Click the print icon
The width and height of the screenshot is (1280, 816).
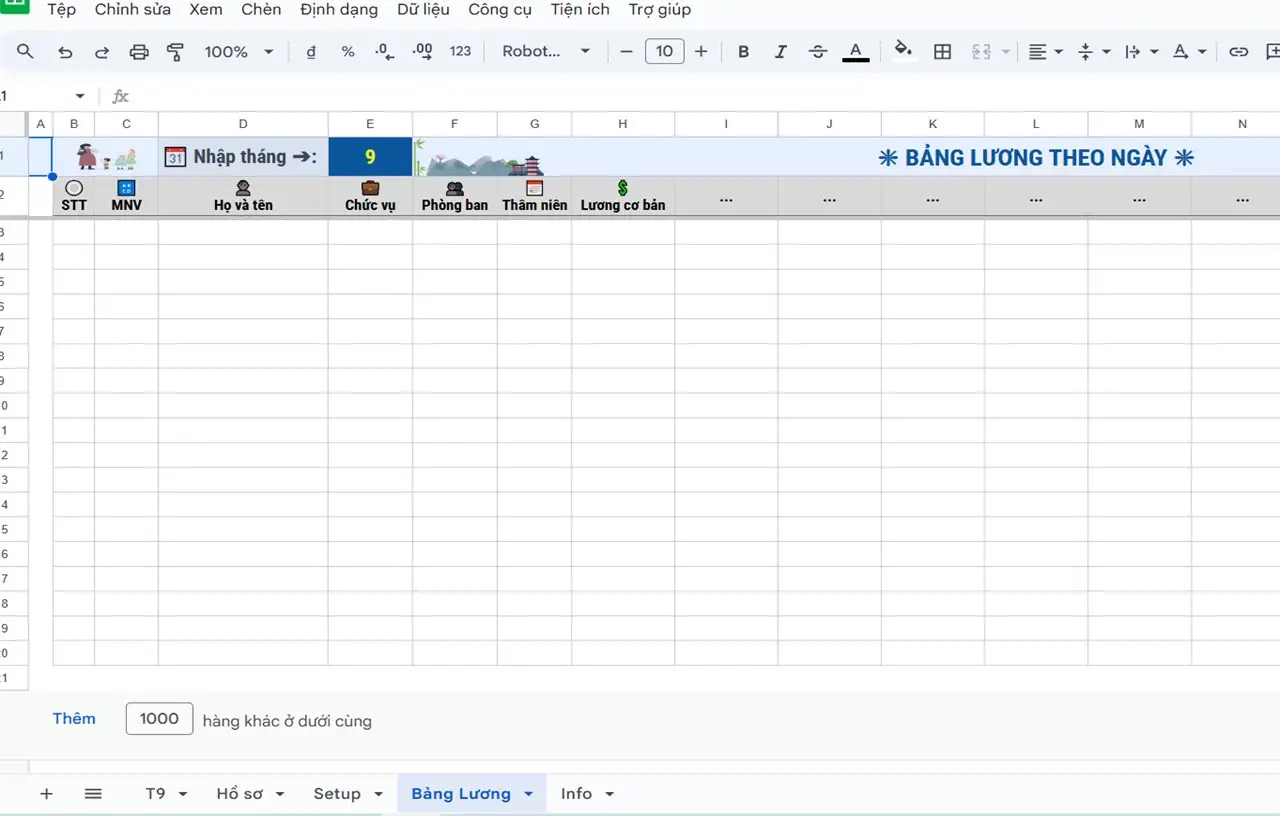[139, 52]
